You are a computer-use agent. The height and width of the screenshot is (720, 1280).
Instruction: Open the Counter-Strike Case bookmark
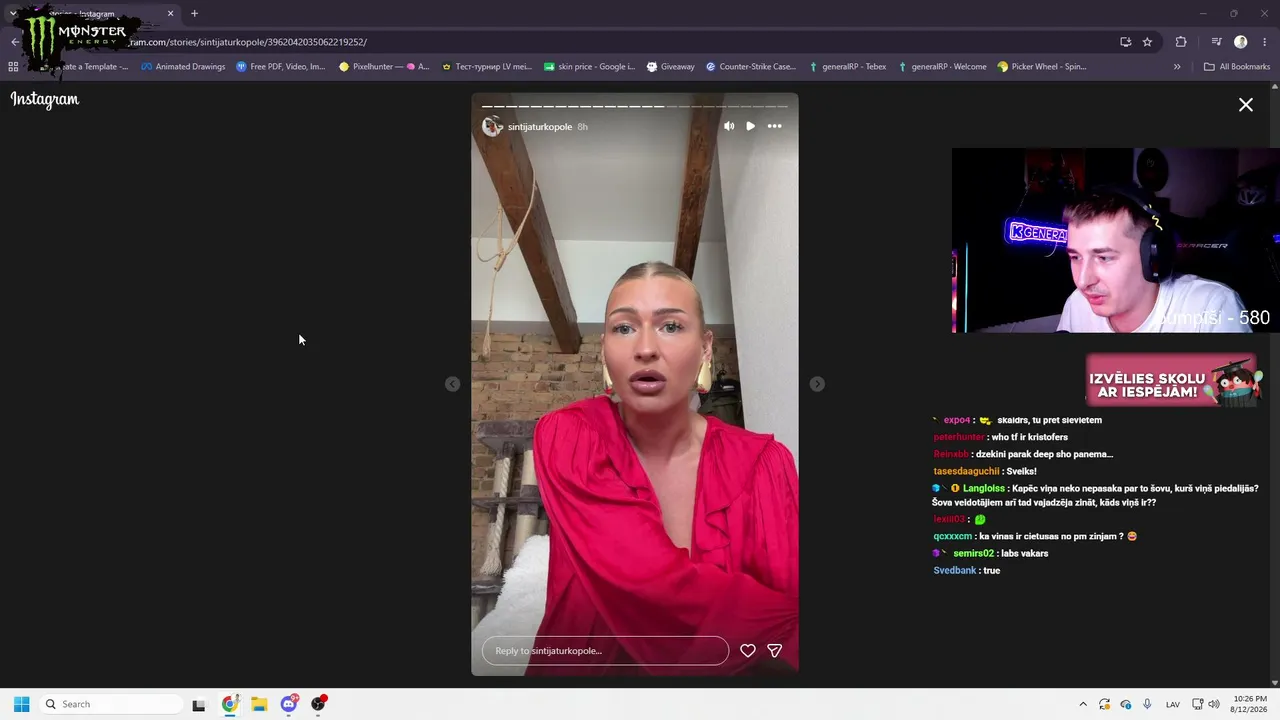(751, 67)
